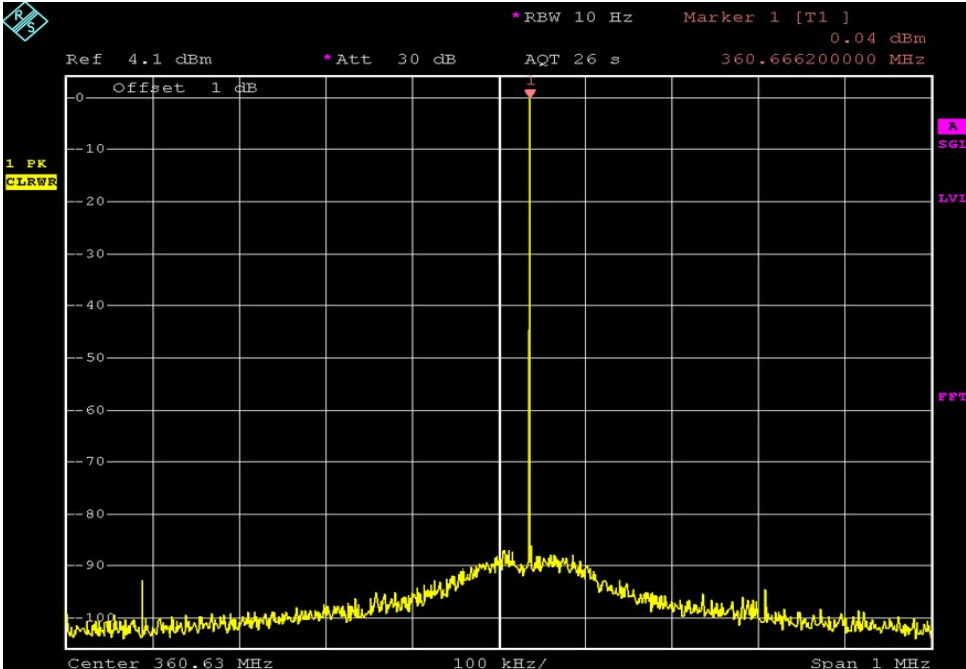The width and height of the screenshot is (966, 669).
Task: Select the red Marker 1 triangle
Action: point(530,92)
